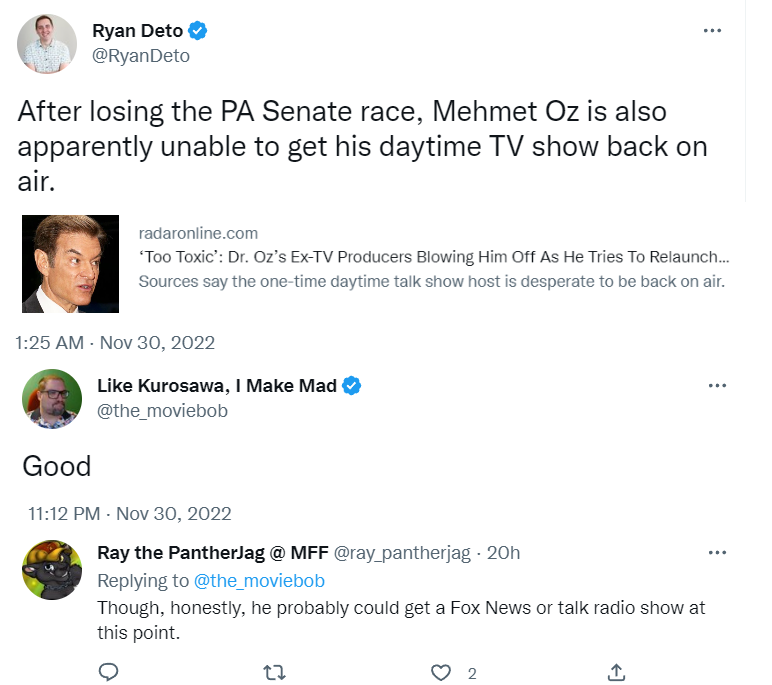
Task: Open more menu on Ray's reply
Action: click(x=717, y=553)
